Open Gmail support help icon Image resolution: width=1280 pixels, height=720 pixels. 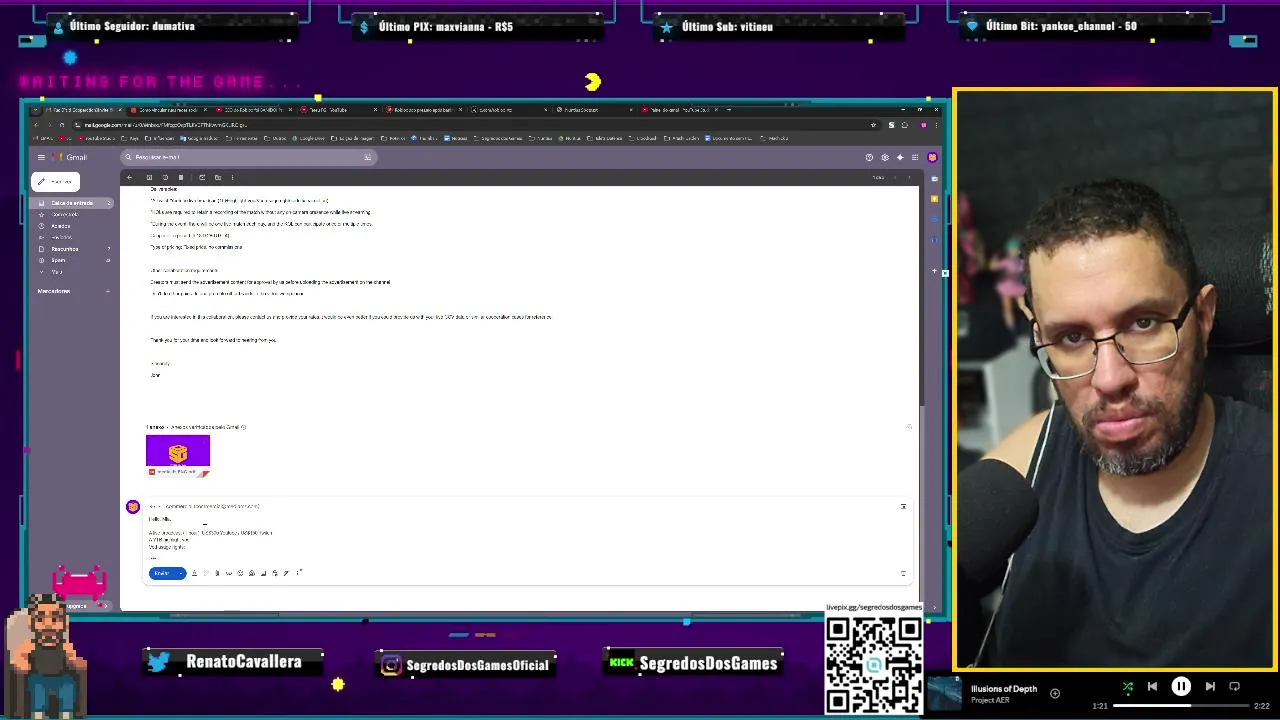pyautogui.click(x=869, y=157)
